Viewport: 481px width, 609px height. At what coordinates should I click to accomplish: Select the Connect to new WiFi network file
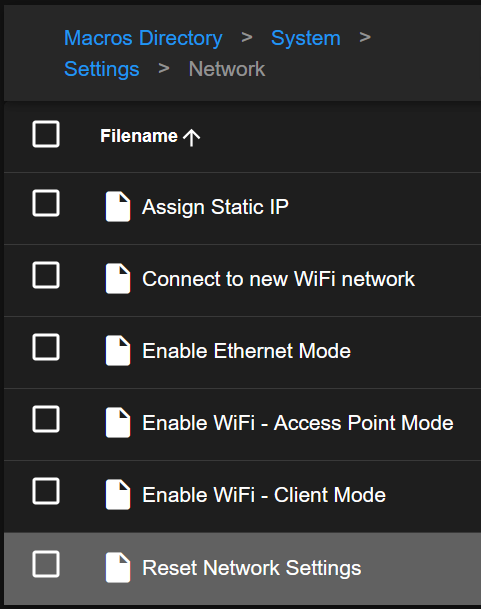278,279
